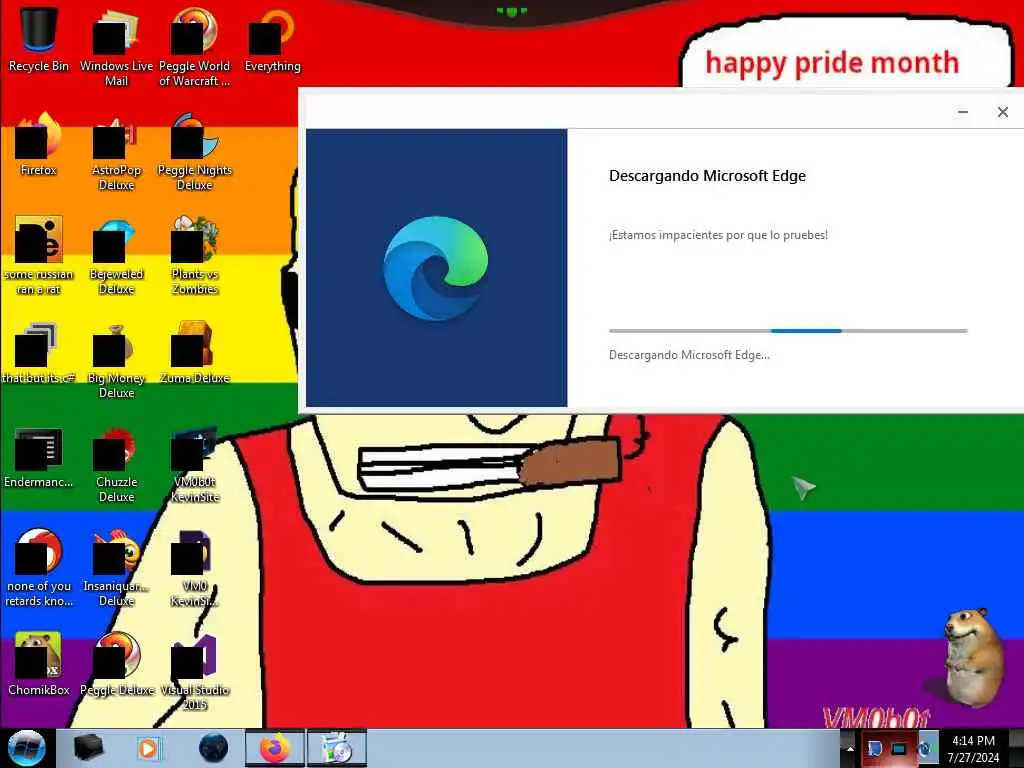Select the ChomikBox desktop icon
This screenshot has width=1024, height=768.
(x=39, y=664)
